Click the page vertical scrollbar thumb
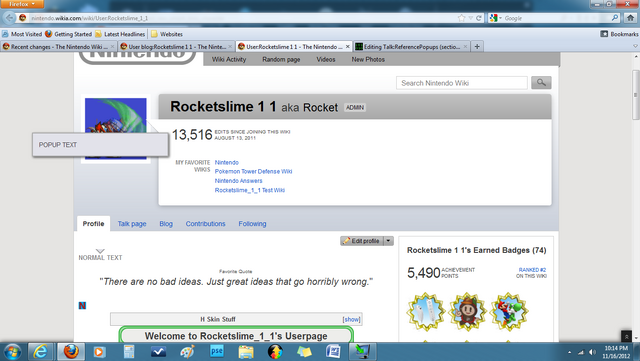The width and height of the screenshot is (640, 361). coord(635,95)
